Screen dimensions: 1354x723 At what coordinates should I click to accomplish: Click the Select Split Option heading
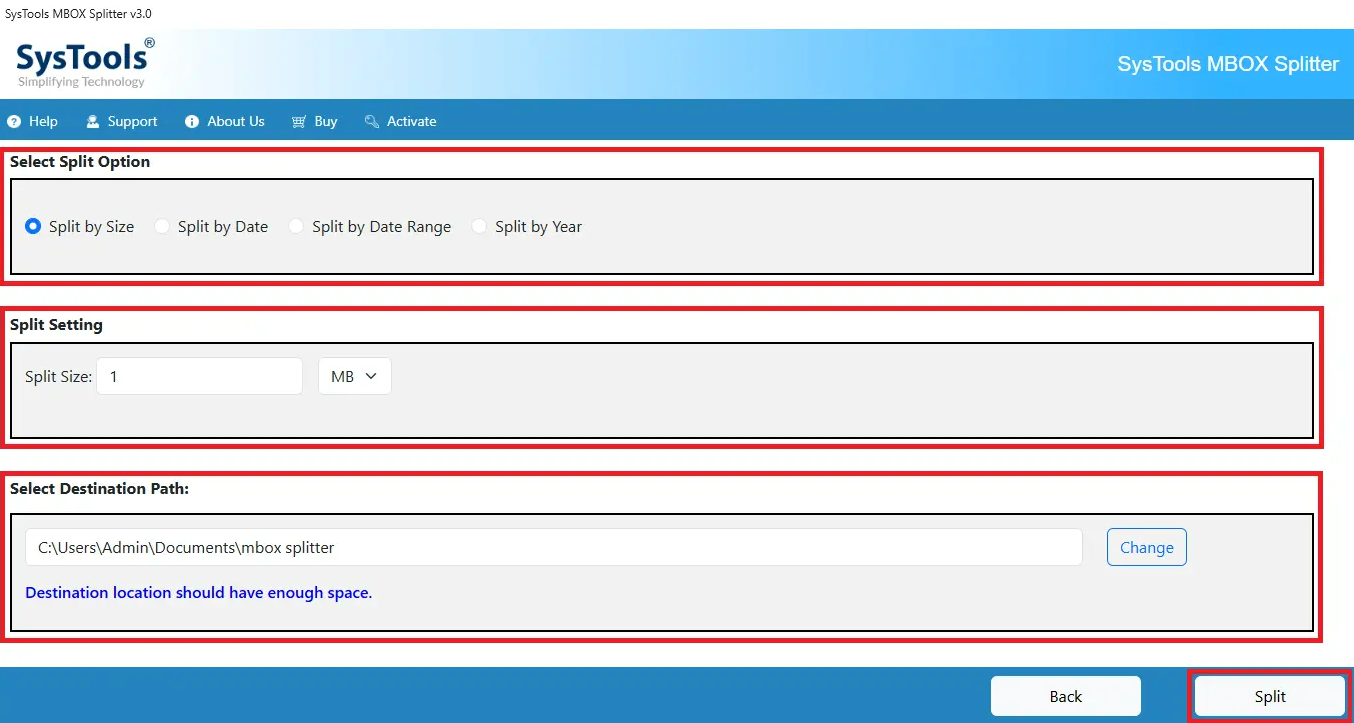pos(80,162)
